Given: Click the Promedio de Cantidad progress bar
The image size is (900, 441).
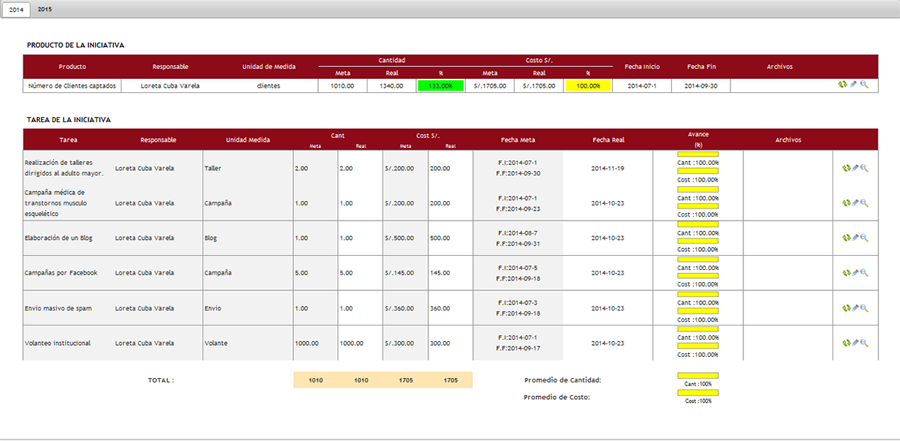Looking at the screenshot, I should (x=698, y=376).
